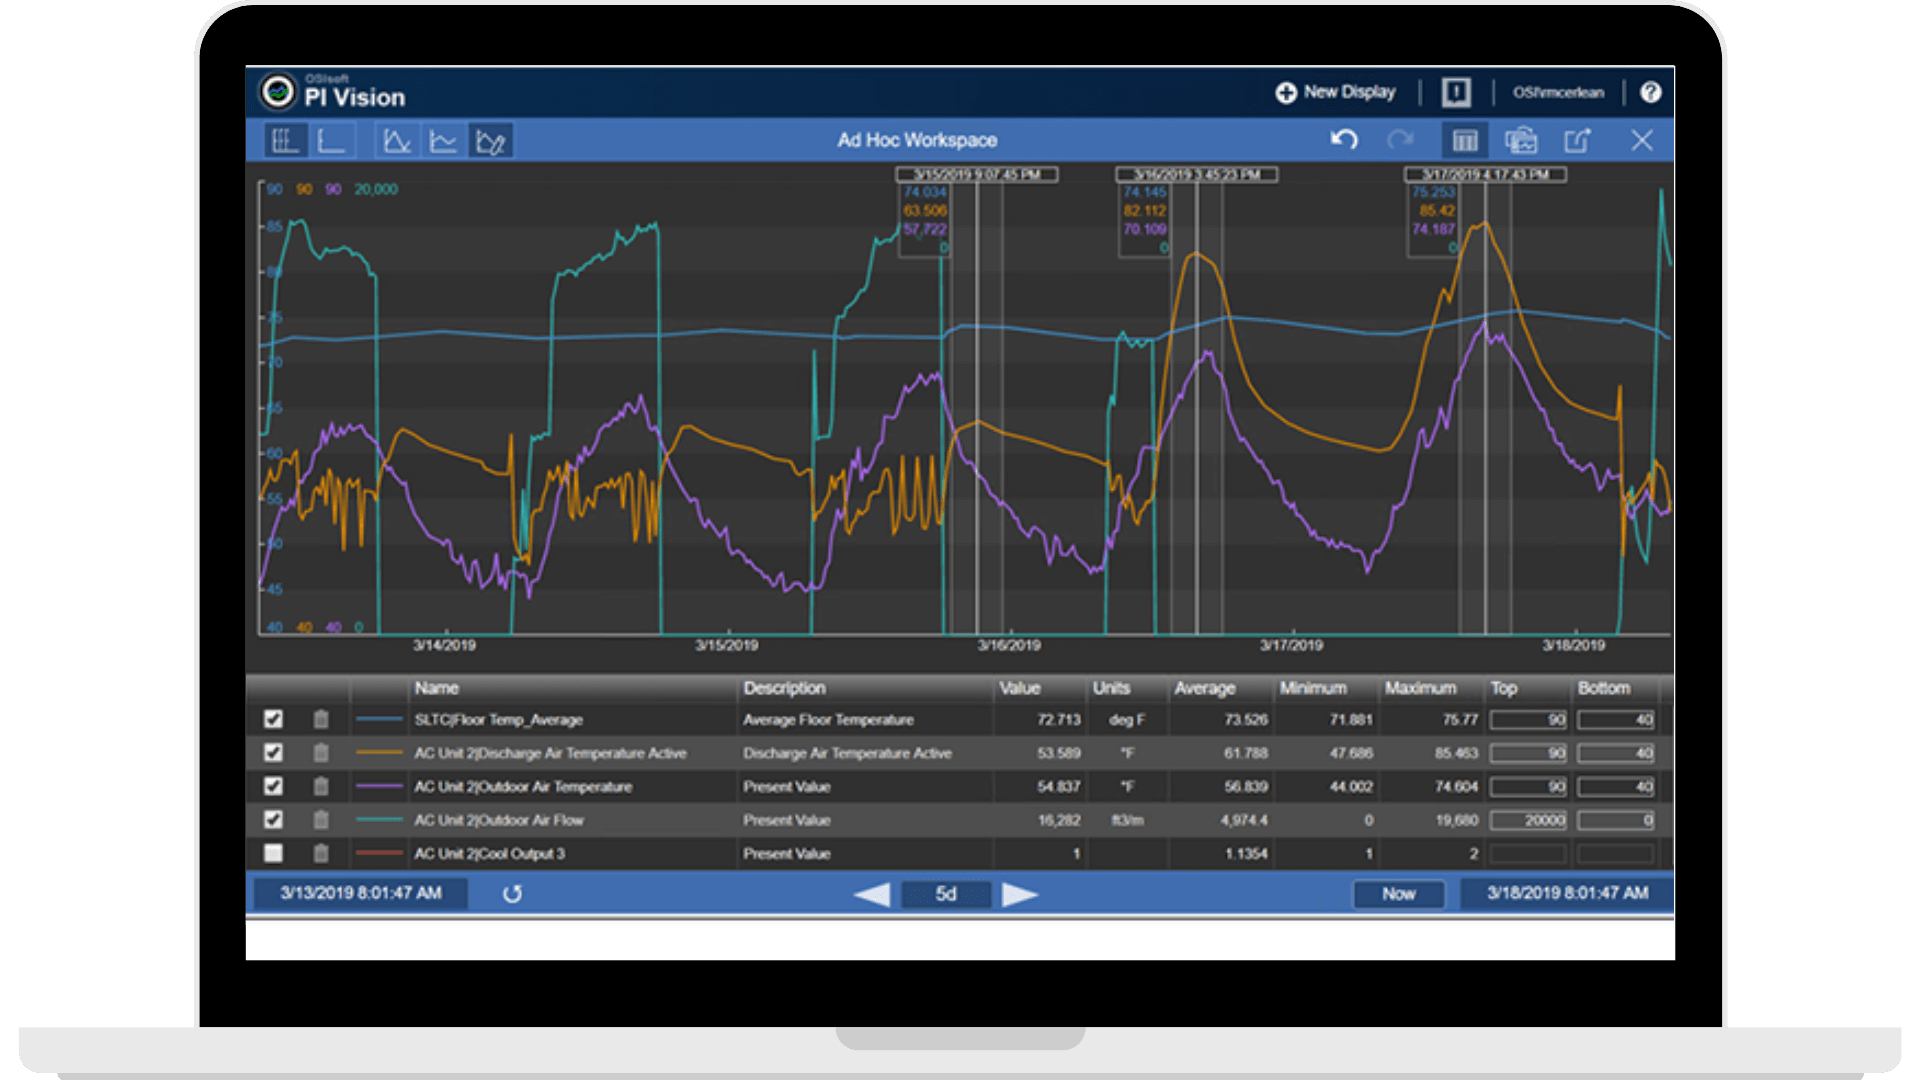Click the OSI\mcerlean user menu
The height and width of the screenshot is (1080, 1920).
tap(1557, 93)
